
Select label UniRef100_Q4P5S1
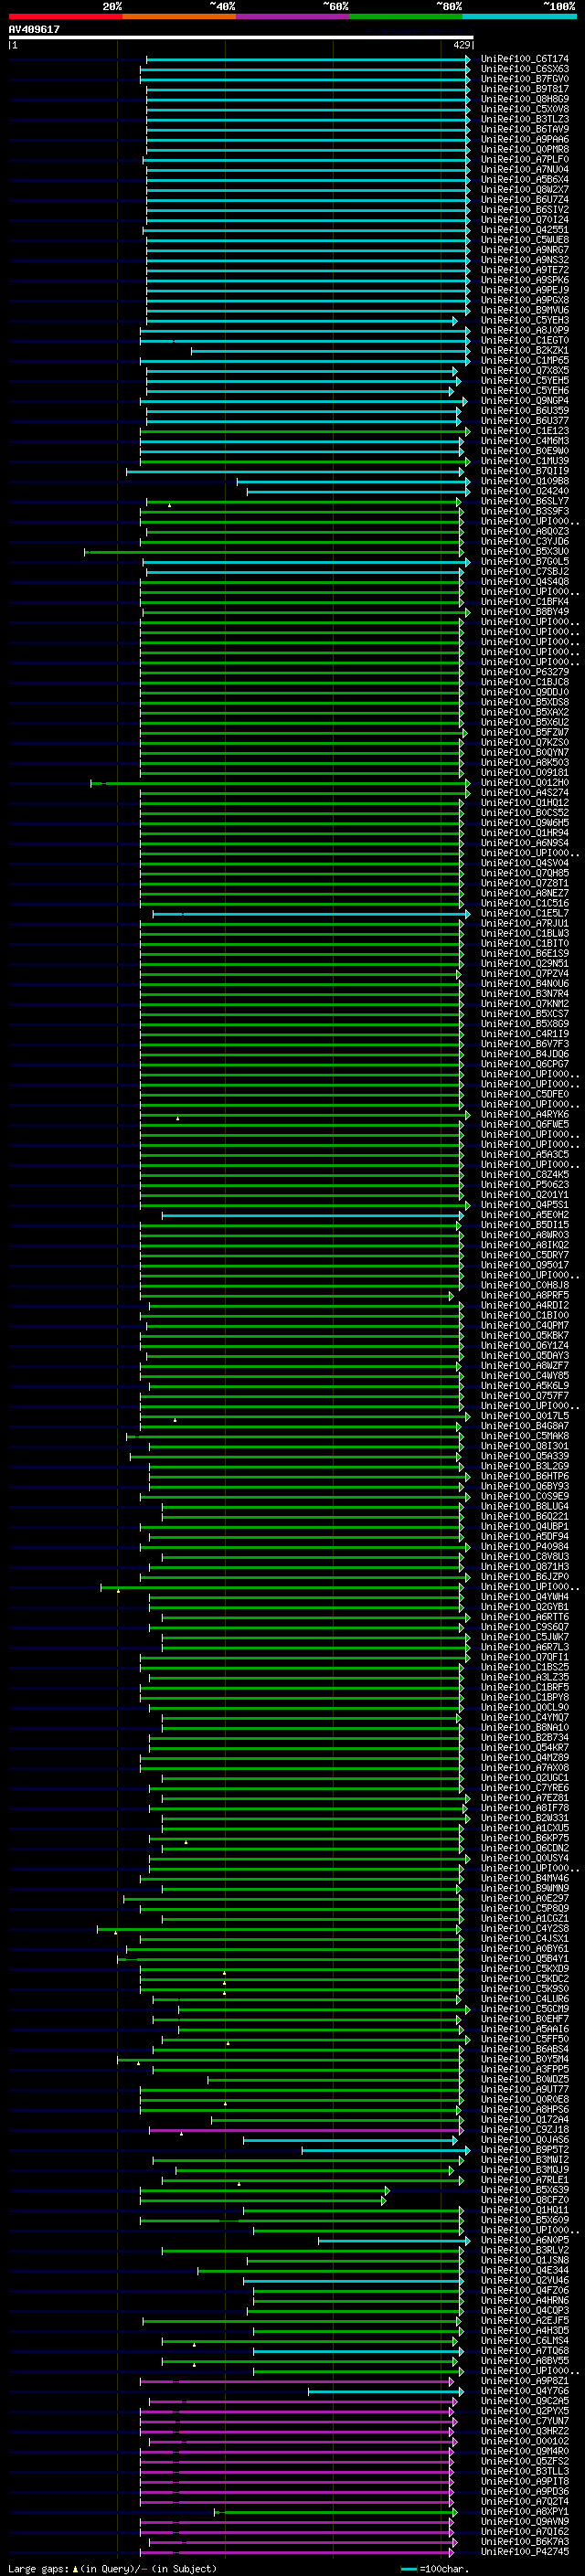[x=525, y=1205]
